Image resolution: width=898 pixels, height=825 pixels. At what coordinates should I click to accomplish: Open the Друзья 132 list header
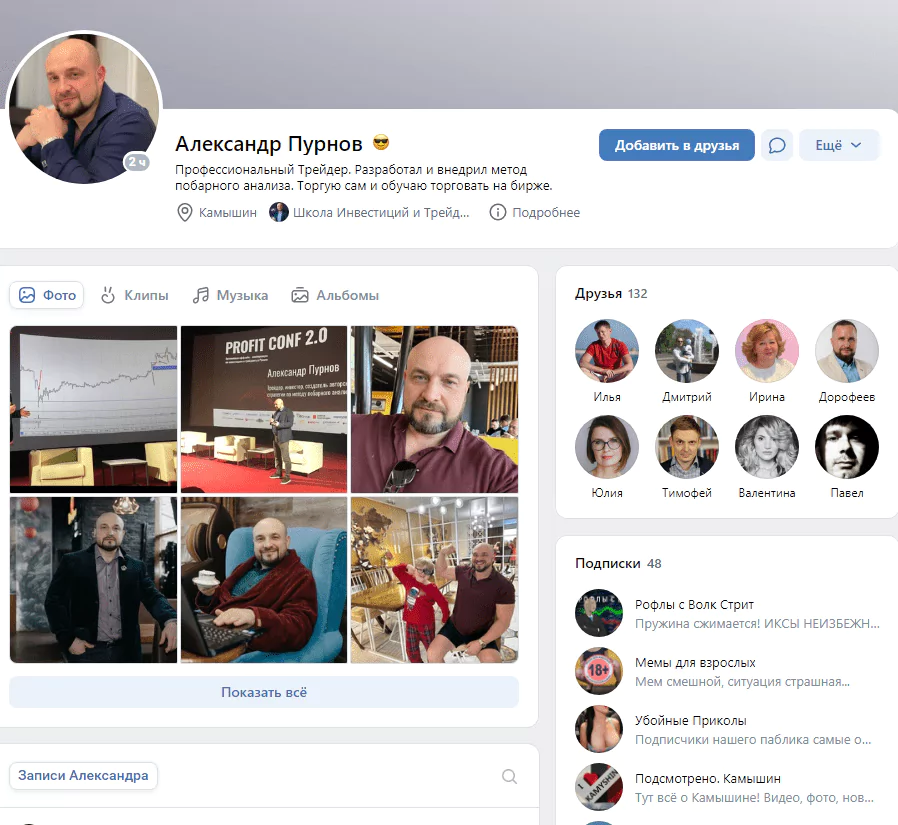611,294
